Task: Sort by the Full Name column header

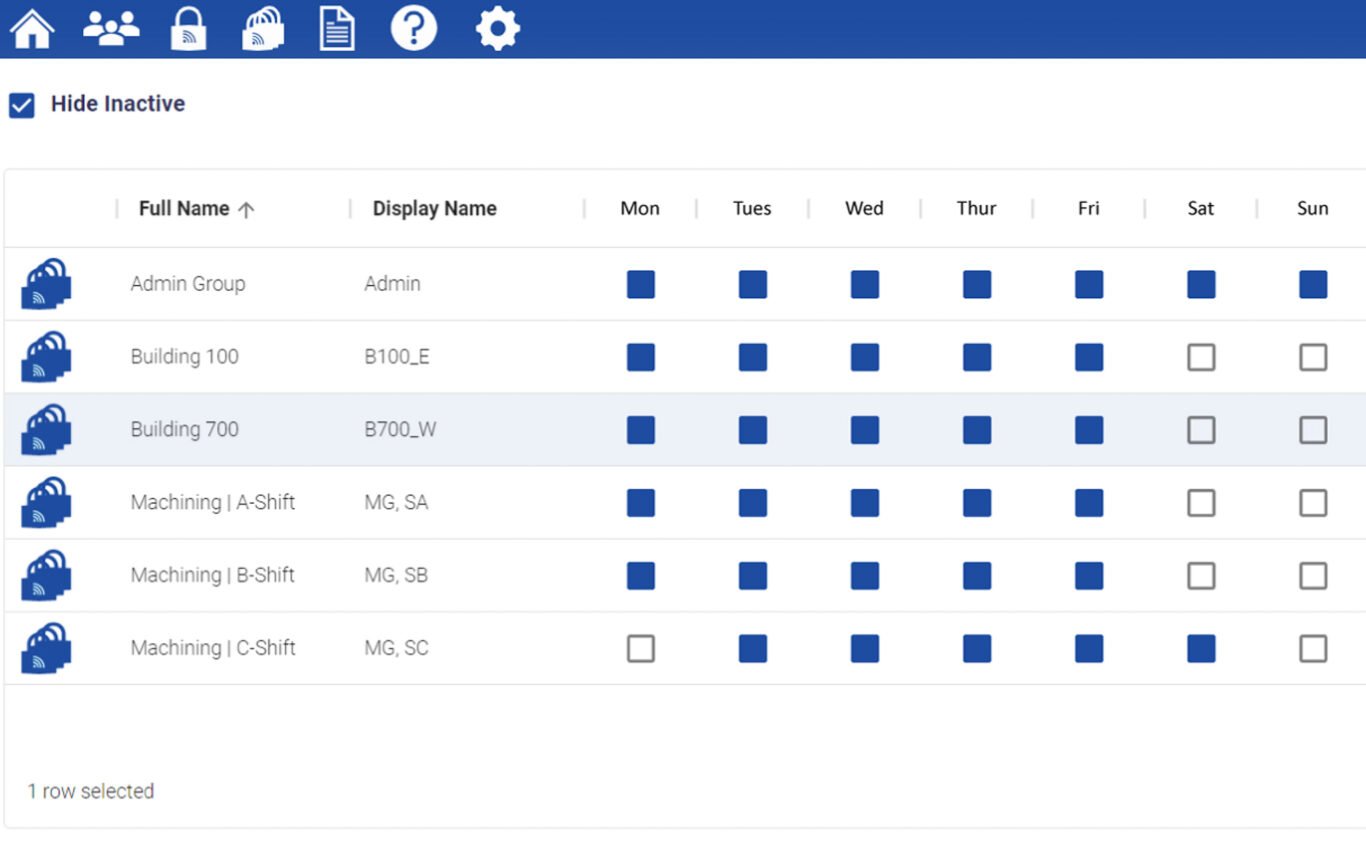Action: click(184, 209)
